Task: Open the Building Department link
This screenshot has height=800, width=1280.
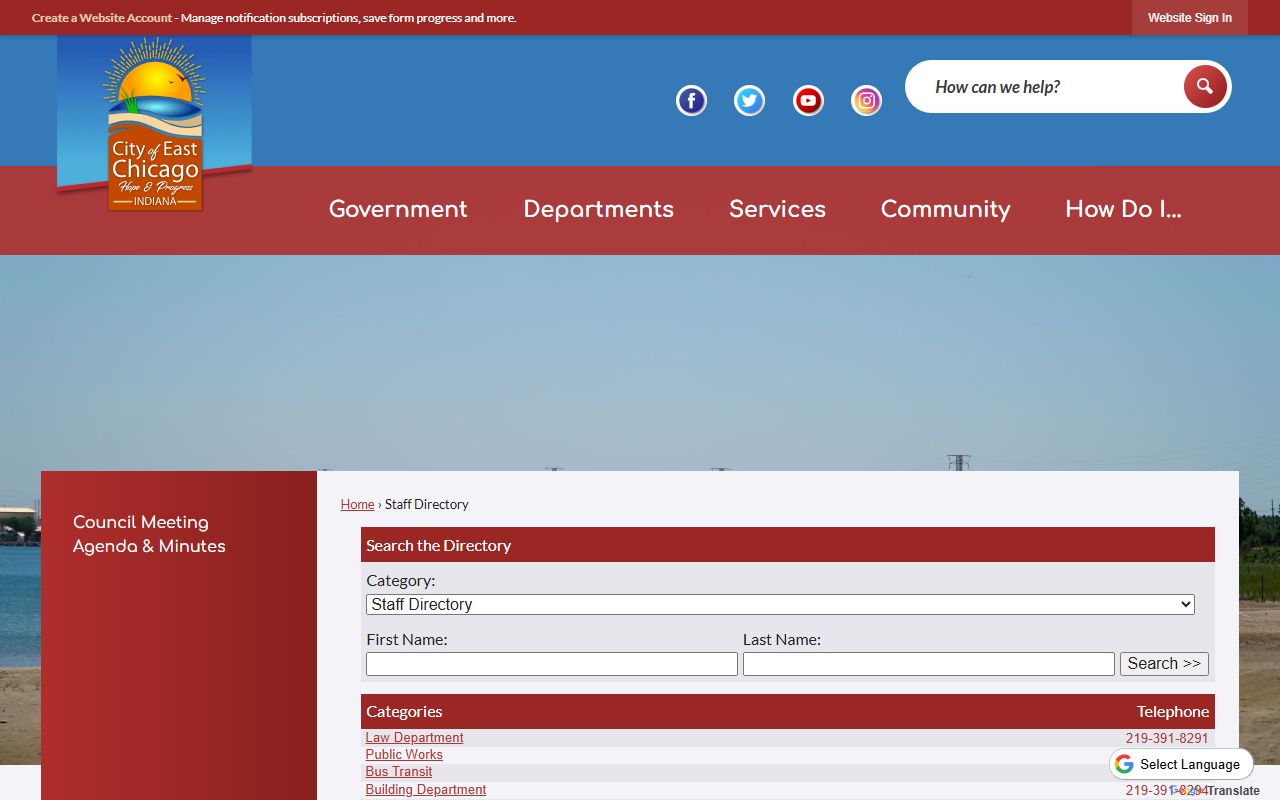Action: pyautogui.click(x=426, y=790)
